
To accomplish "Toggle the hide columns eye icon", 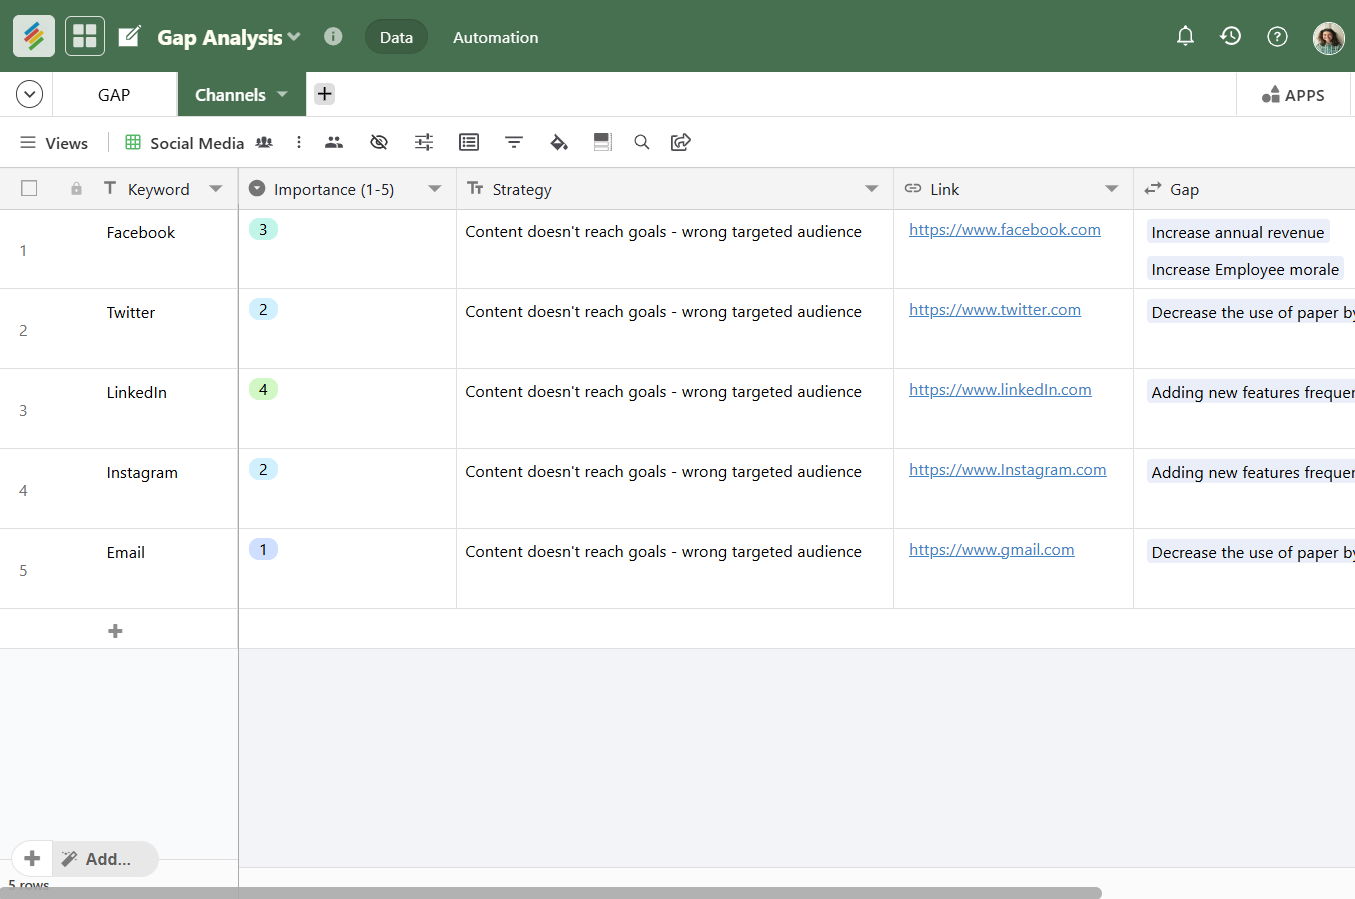I will [379, 142].
